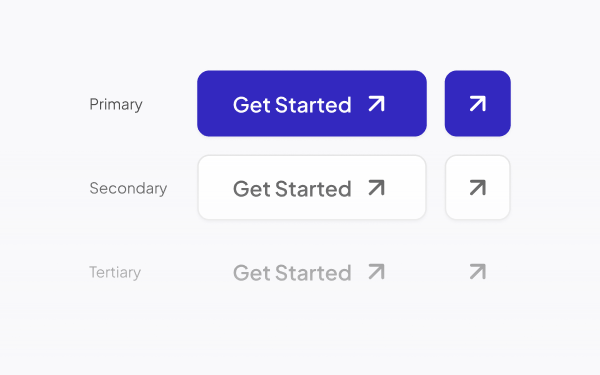Click the white Secondary Get Started button
This screenshot has height=375, width=600.
pos(312,188)
